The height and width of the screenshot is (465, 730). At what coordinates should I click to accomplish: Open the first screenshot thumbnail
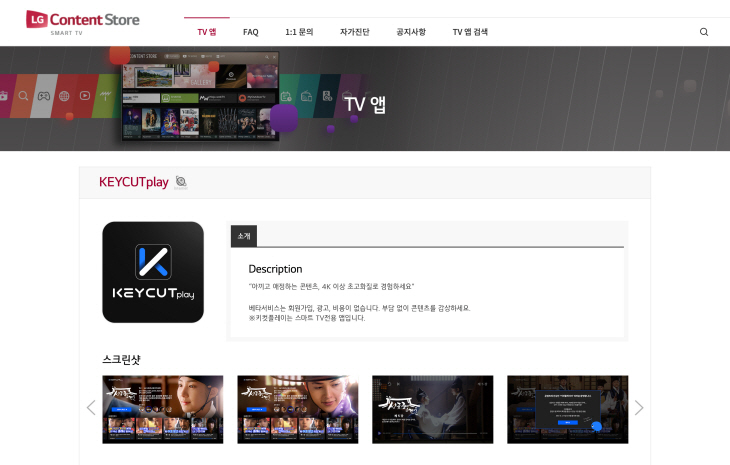(163, 410)
